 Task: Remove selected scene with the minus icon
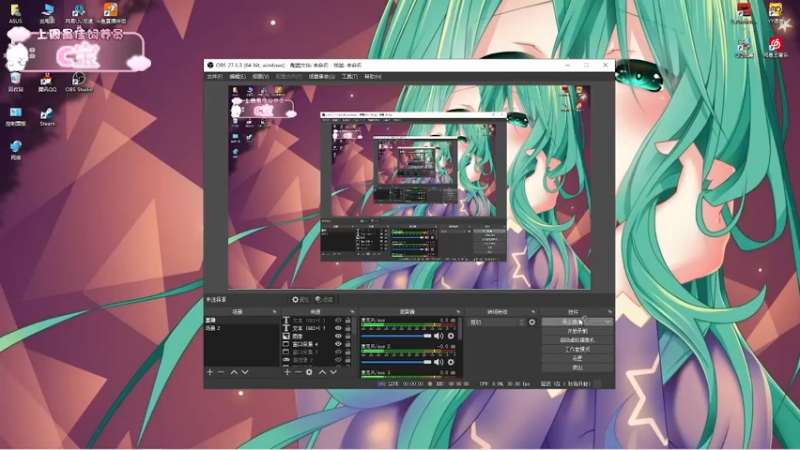tap(221, 372)
